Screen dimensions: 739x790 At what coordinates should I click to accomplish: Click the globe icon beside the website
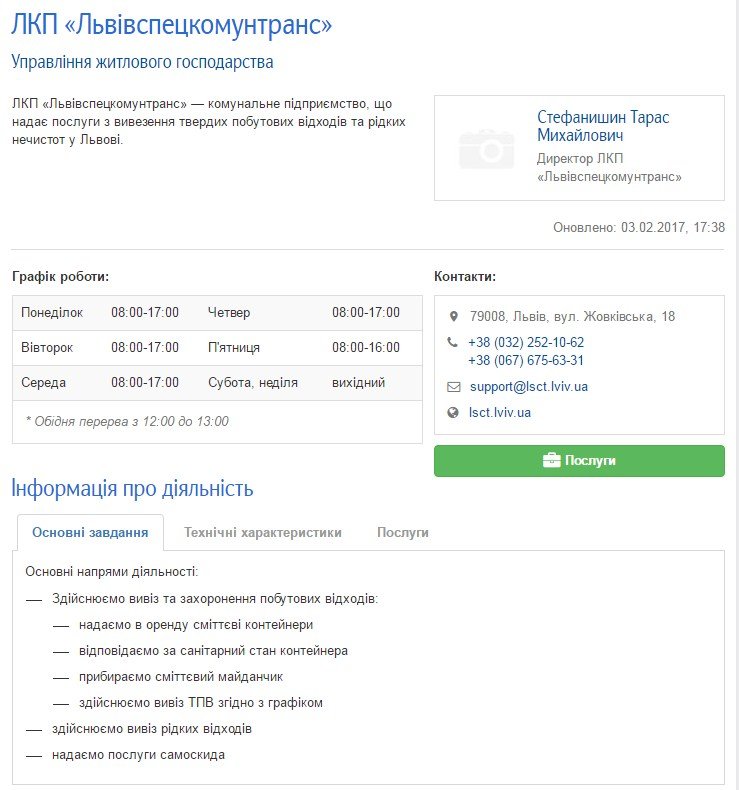click(453, 412)
